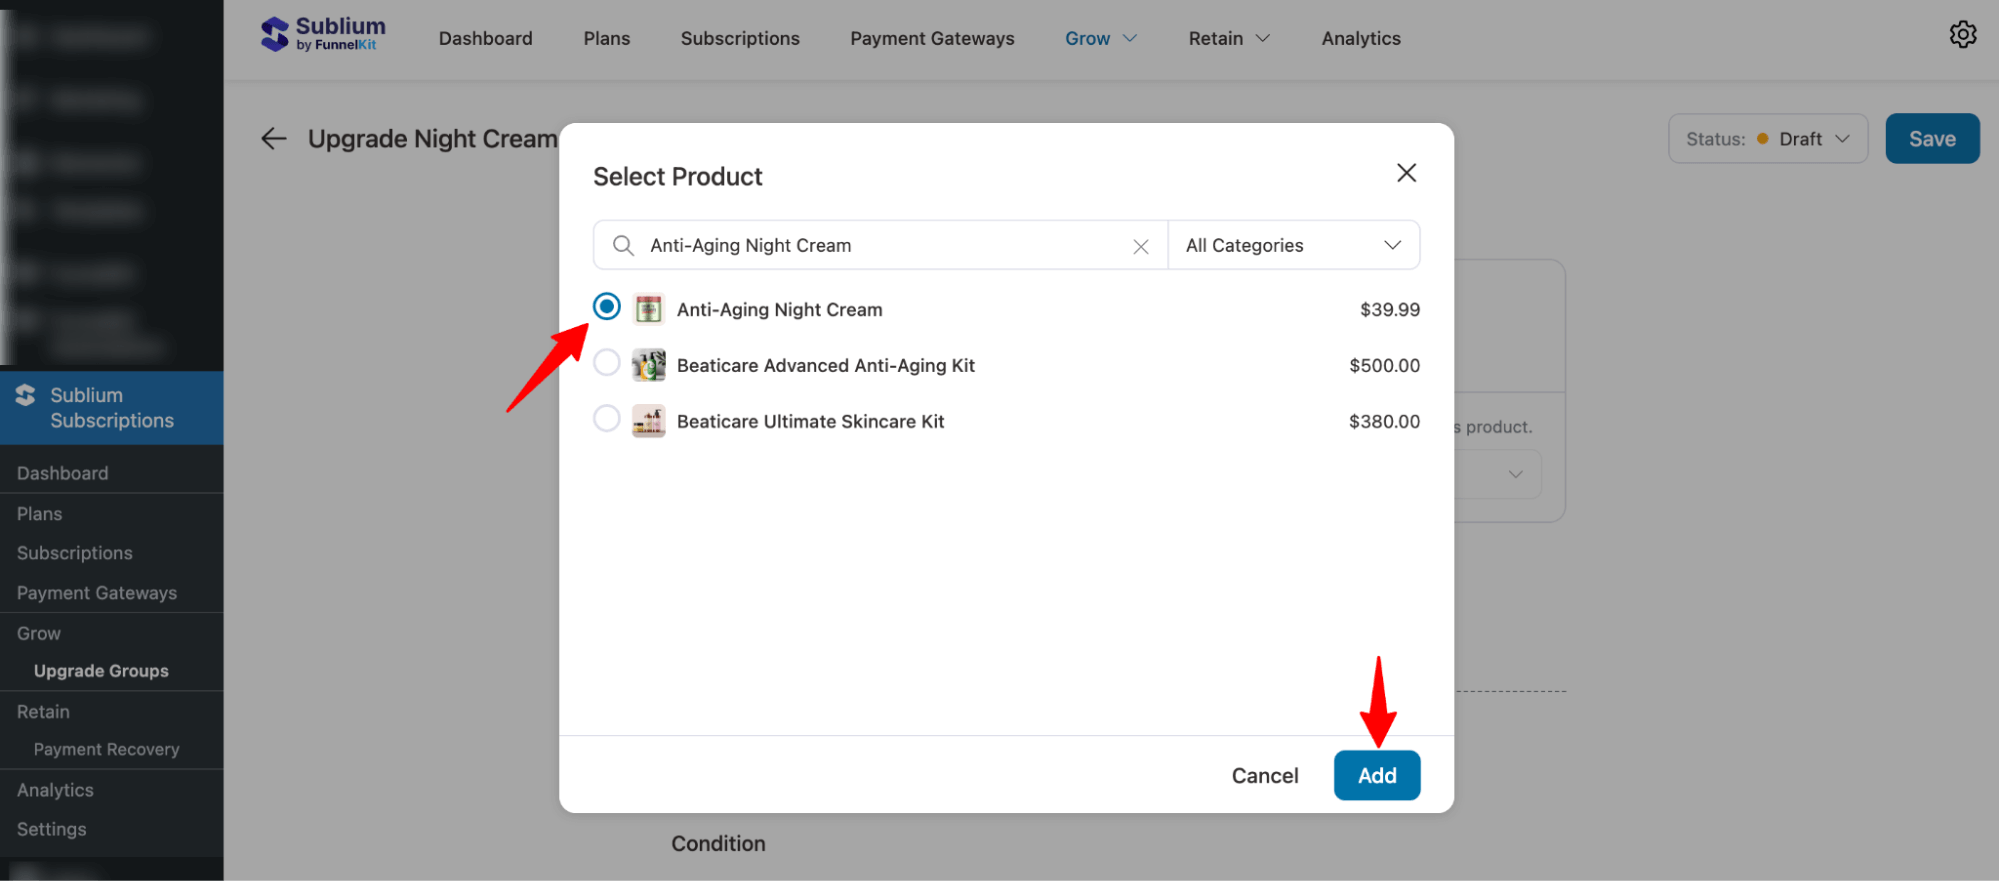Click the search magnifier icon
The width and height of the screenshot is (1999, 882).
[623, 246]
